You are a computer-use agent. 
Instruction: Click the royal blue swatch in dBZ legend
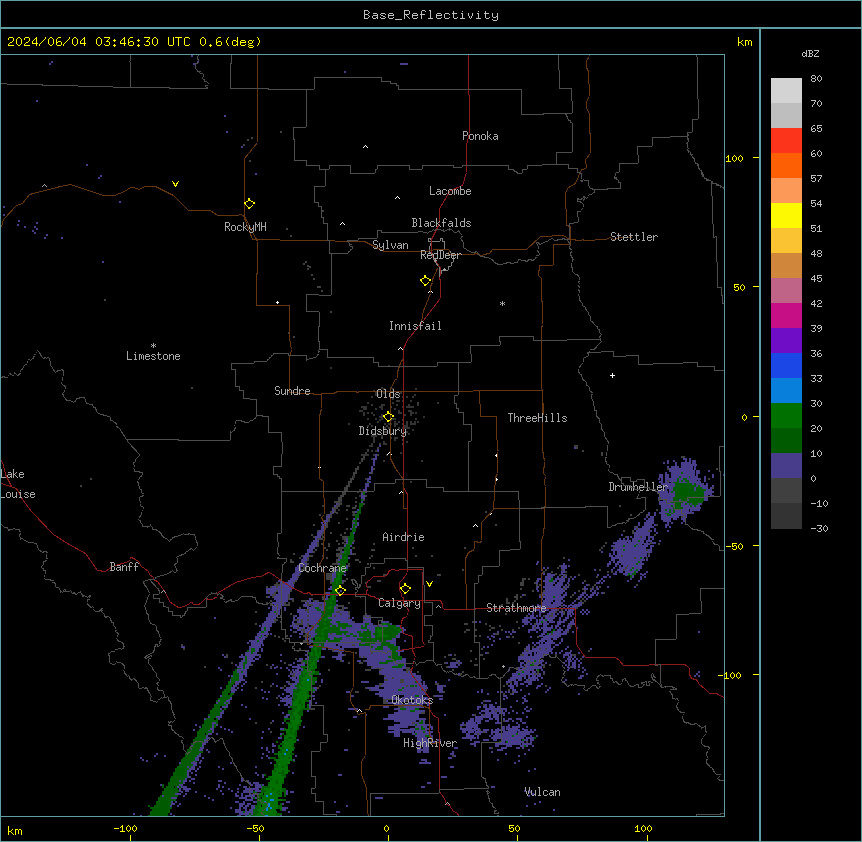click(x=786, y=365)
